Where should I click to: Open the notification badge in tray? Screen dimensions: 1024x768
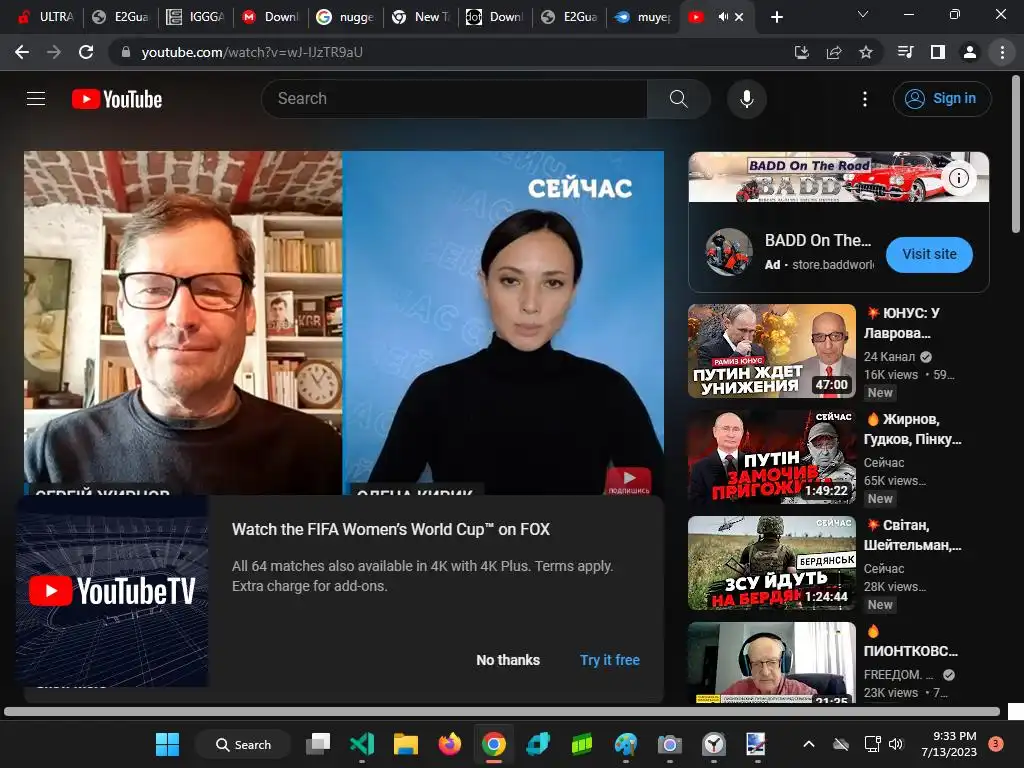tap(996, 744)
